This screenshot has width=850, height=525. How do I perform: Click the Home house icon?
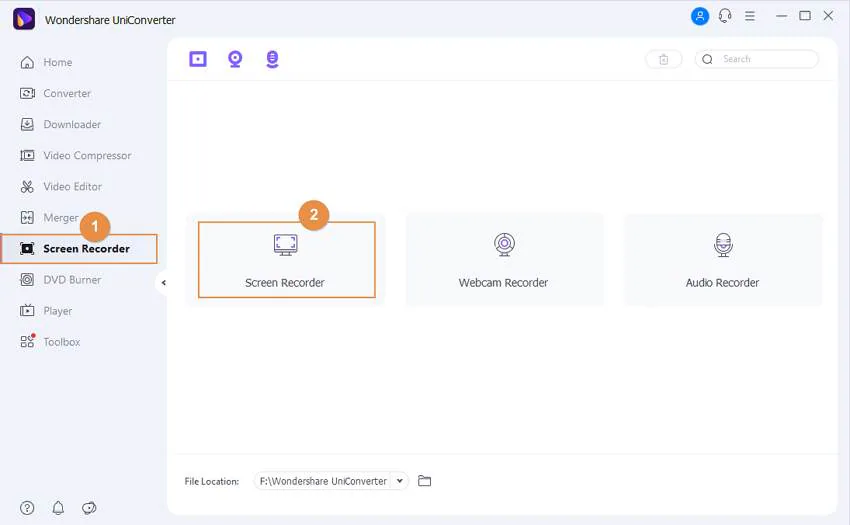(27, 62)
